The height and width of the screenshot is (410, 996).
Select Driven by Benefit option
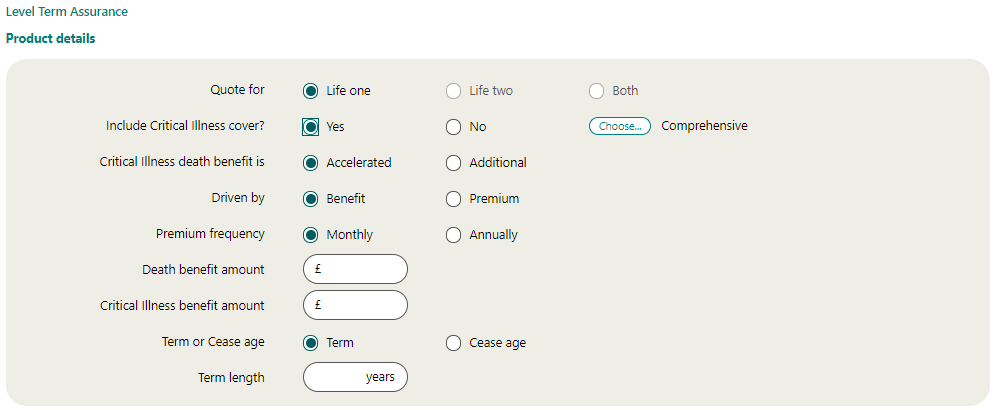[311, 199]
